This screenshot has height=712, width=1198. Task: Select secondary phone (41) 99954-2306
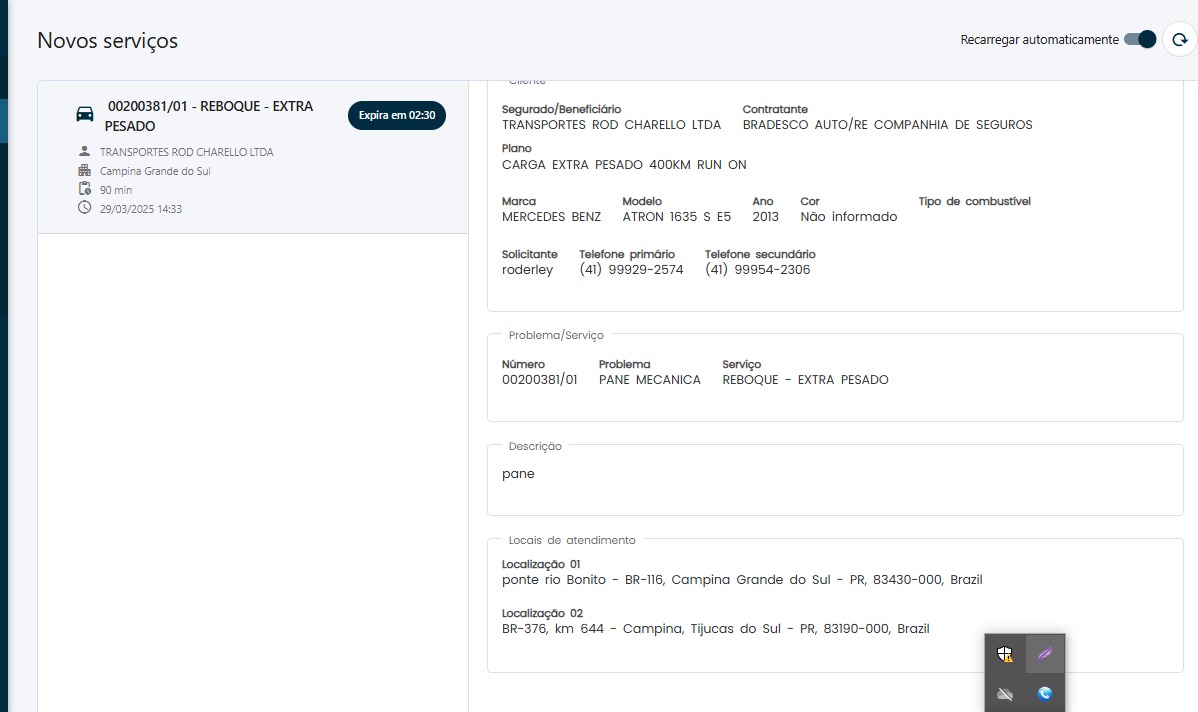757,270
